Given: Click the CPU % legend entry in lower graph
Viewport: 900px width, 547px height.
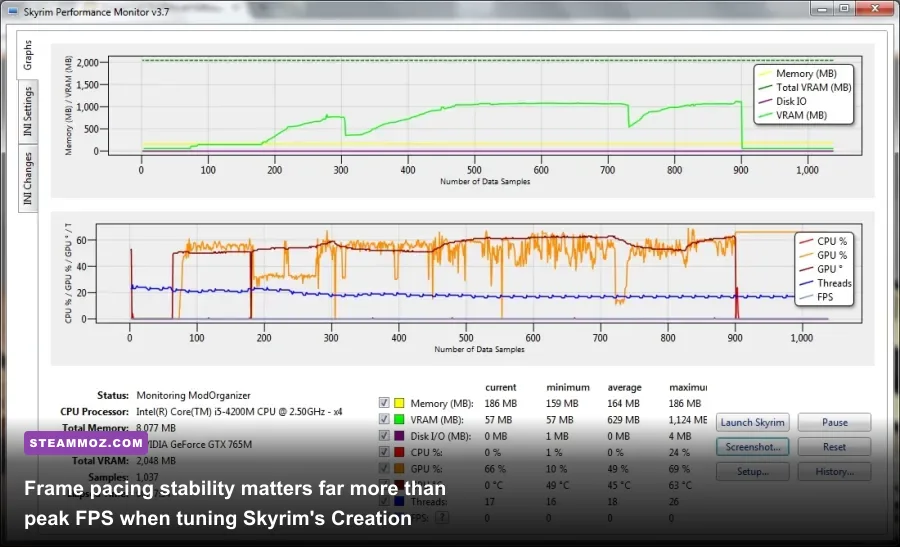Looking at the screenshot, I should tap(823, 242).
